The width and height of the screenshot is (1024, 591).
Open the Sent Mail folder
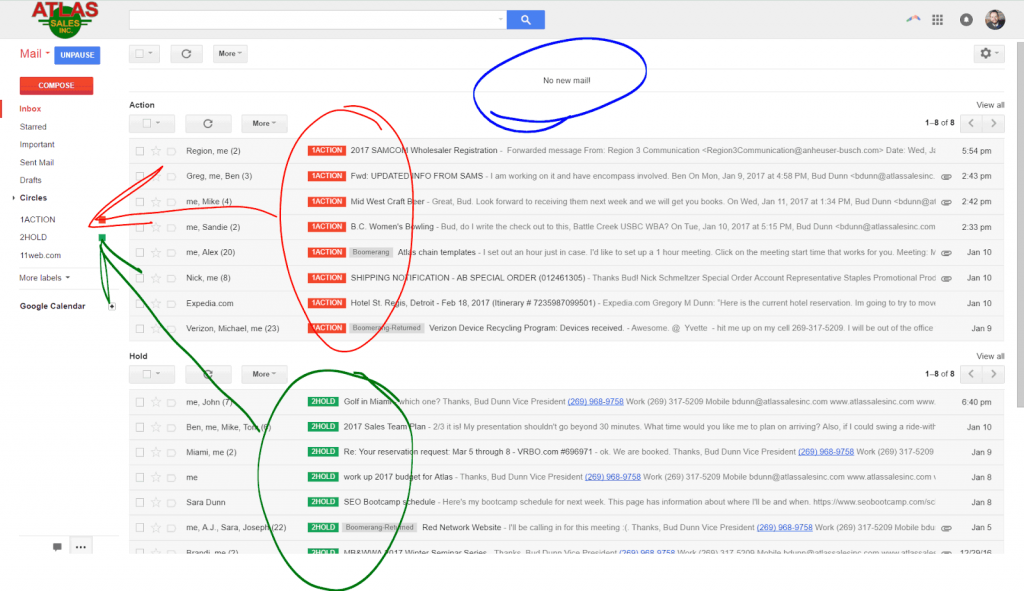[37, 163]
